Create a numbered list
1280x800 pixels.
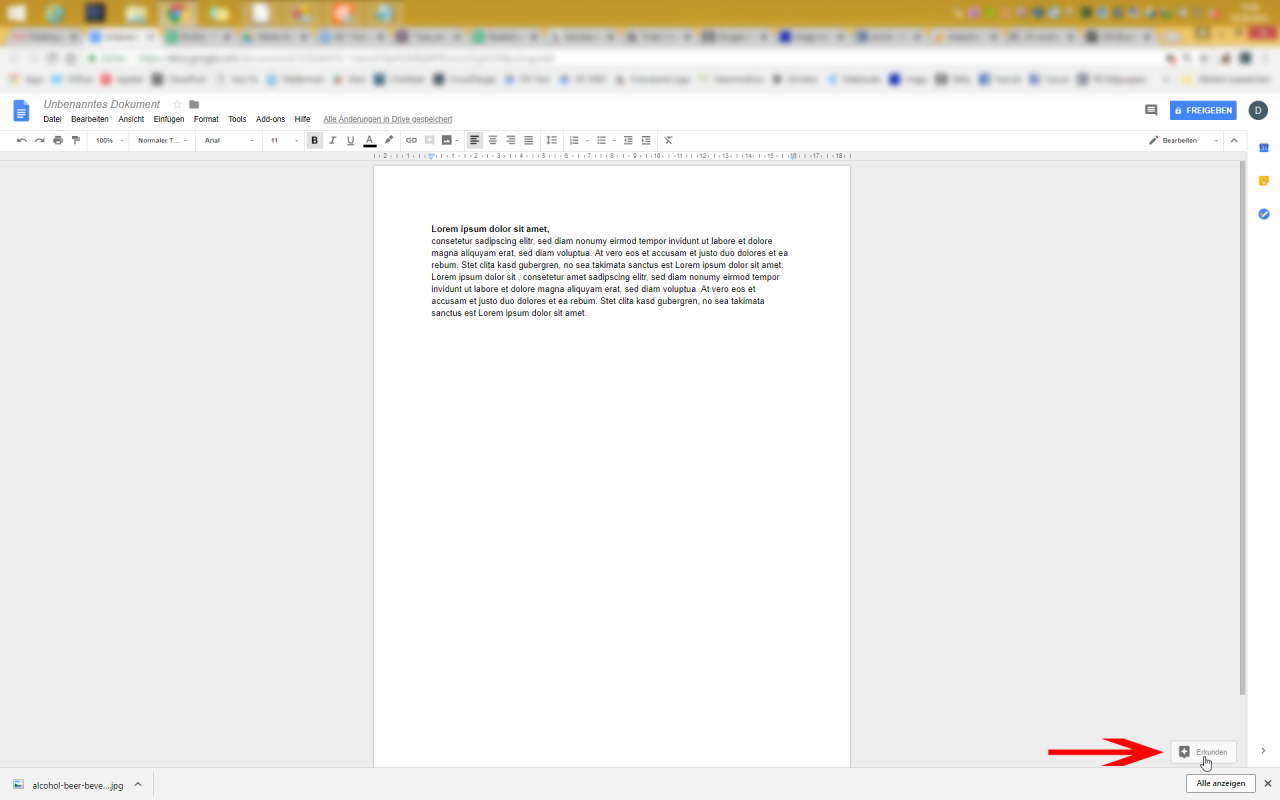tap(574, 140)
